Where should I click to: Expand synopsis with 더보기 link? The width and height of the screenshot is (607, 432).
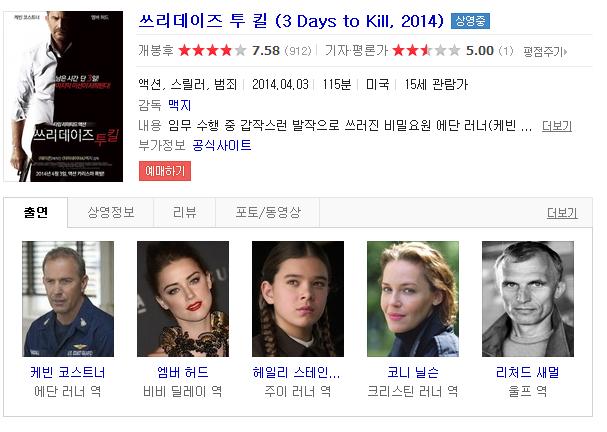557,126
